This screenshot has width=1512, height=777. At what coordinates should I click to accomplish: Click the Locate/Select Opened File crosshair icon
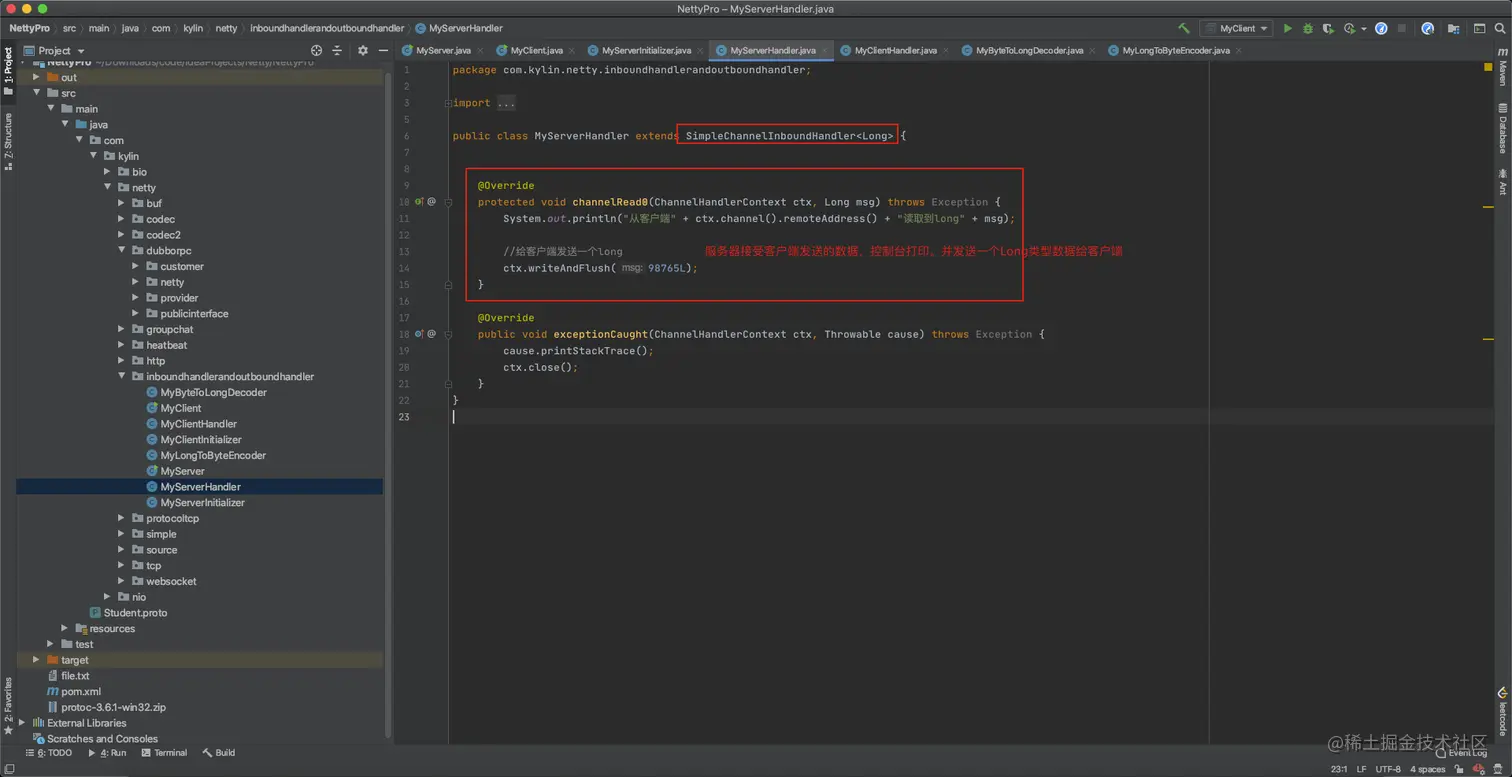pos(317,50)
